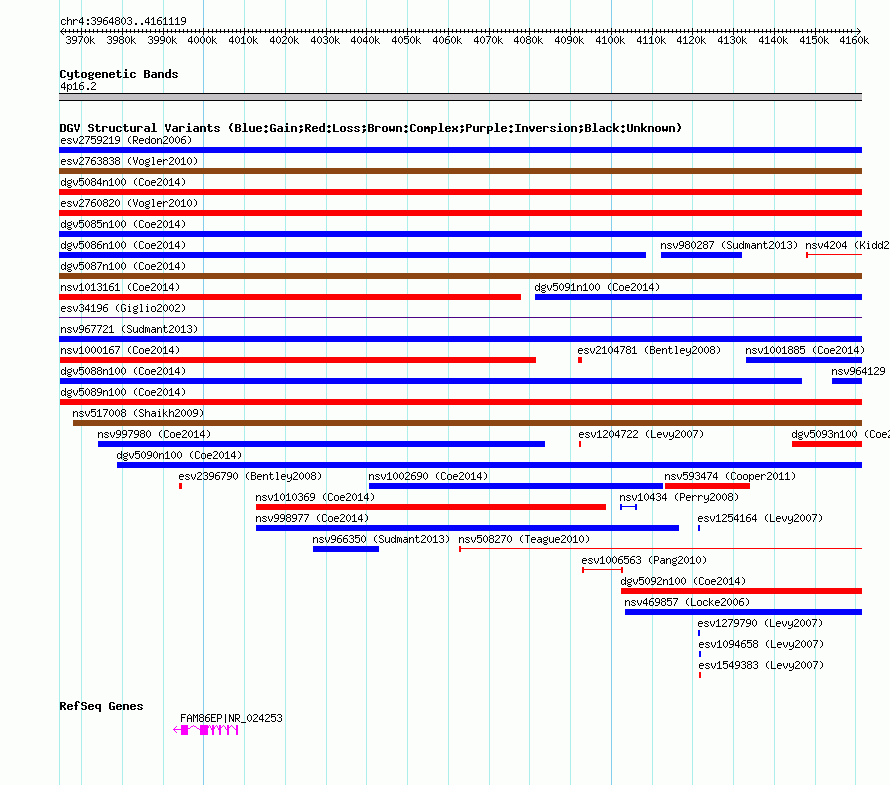890x785 pixels.
Task: Click the nsv964129 variant label
Action: (858, 371)
